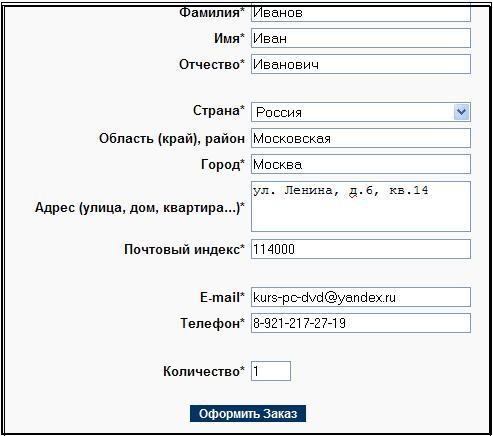This screenshot has width=493, height=436.
Task: Click the Область (край), район label
Action: click(x=172, y=138)
